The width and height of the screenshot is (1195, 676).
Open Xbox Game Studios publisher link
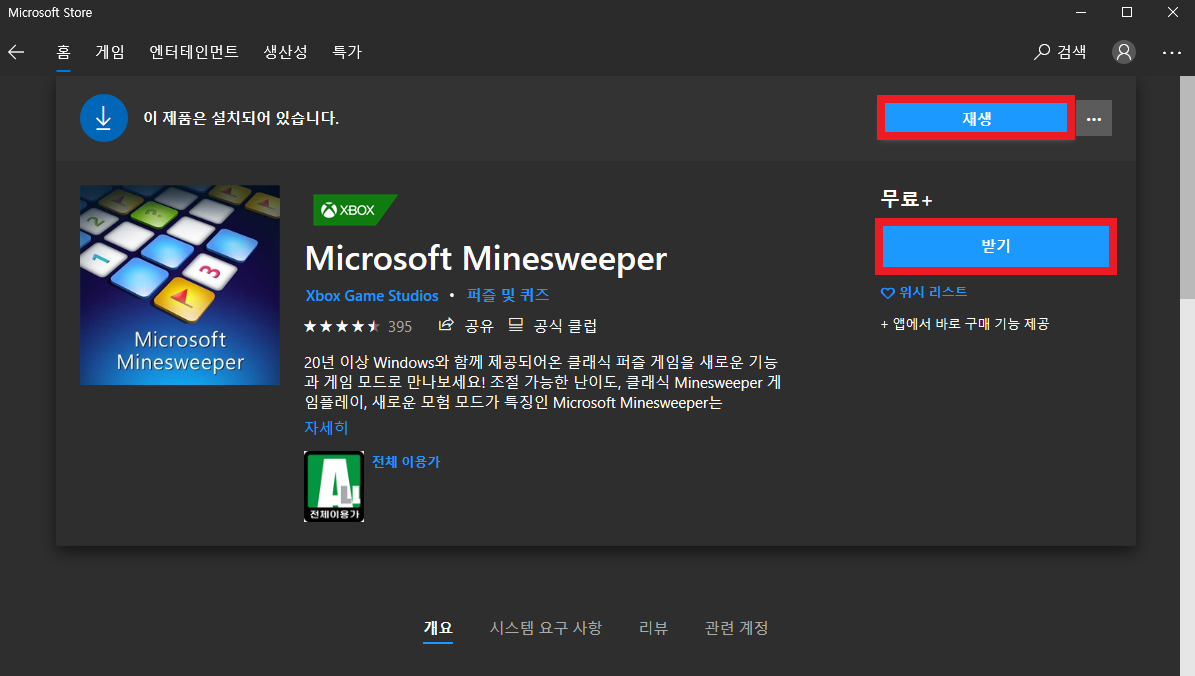click(372, 296)
